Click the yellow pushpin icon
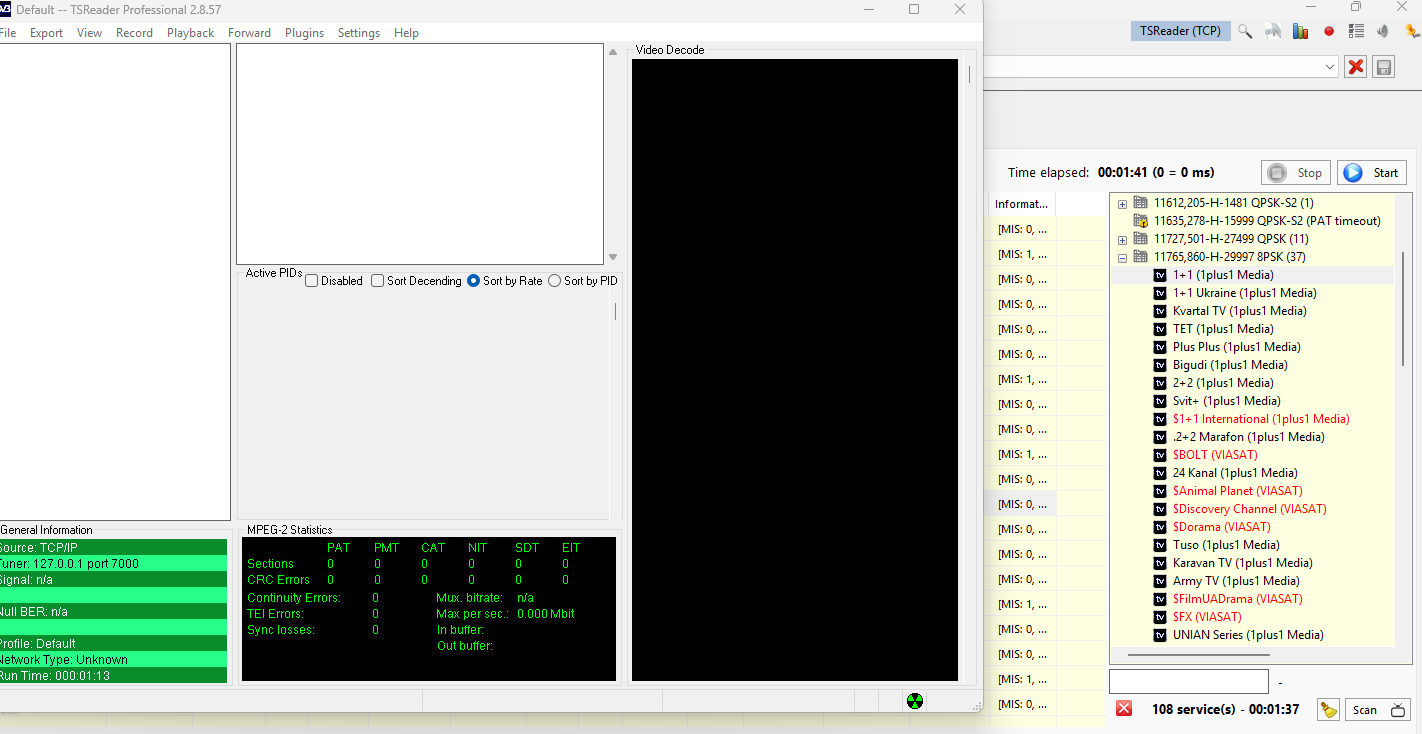The width and height of the screenshot is (1422, 734). [x=1412, y=31]
